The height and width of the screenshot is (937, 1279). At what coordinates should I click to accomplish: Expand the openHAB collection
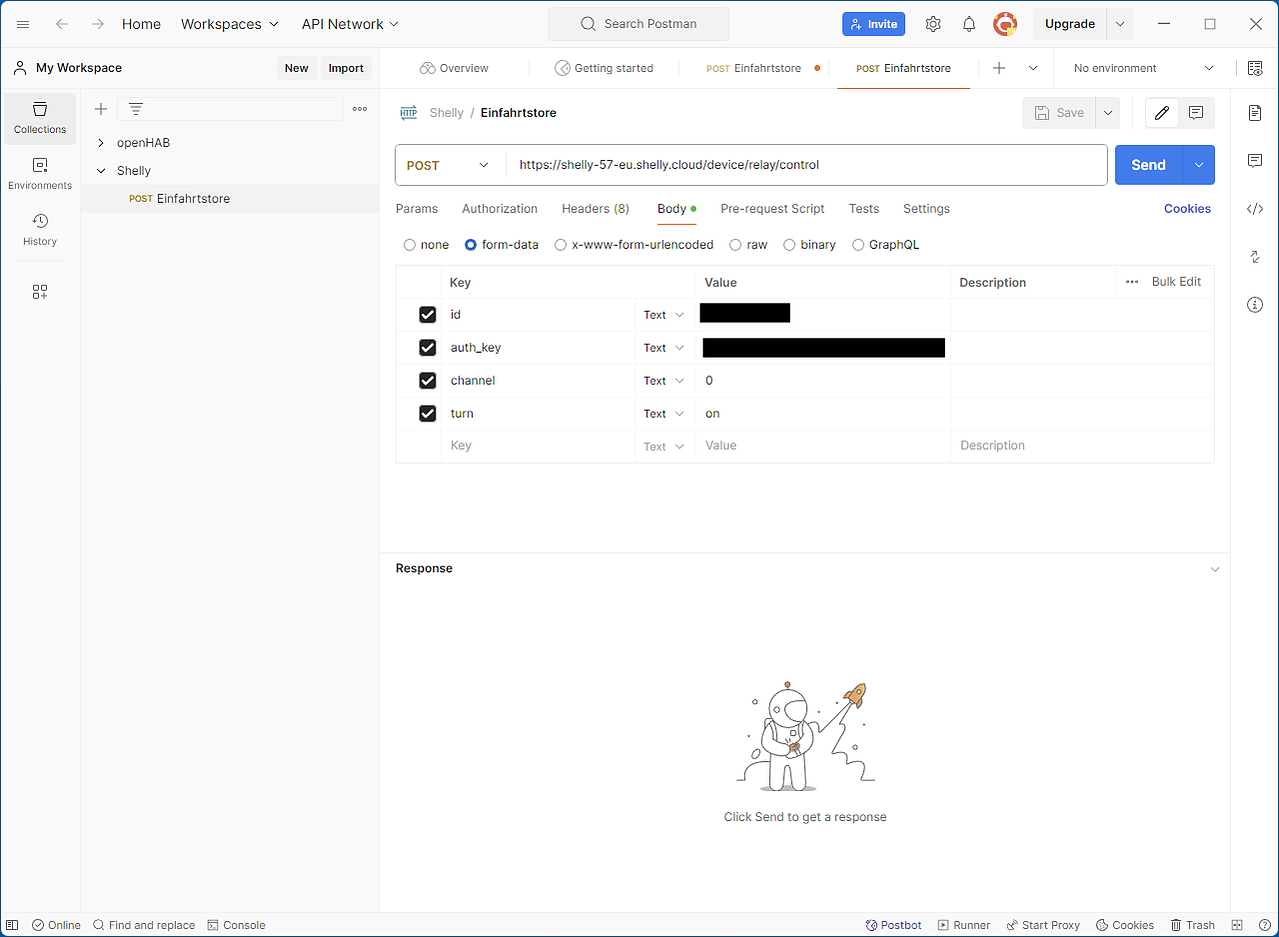(101, 143)
